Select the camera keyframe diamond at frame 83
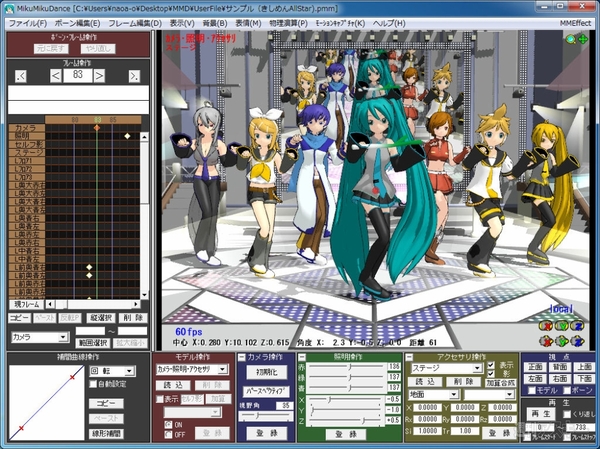The width and height of the screenshot is (600, 449). [x=97, y=127]
